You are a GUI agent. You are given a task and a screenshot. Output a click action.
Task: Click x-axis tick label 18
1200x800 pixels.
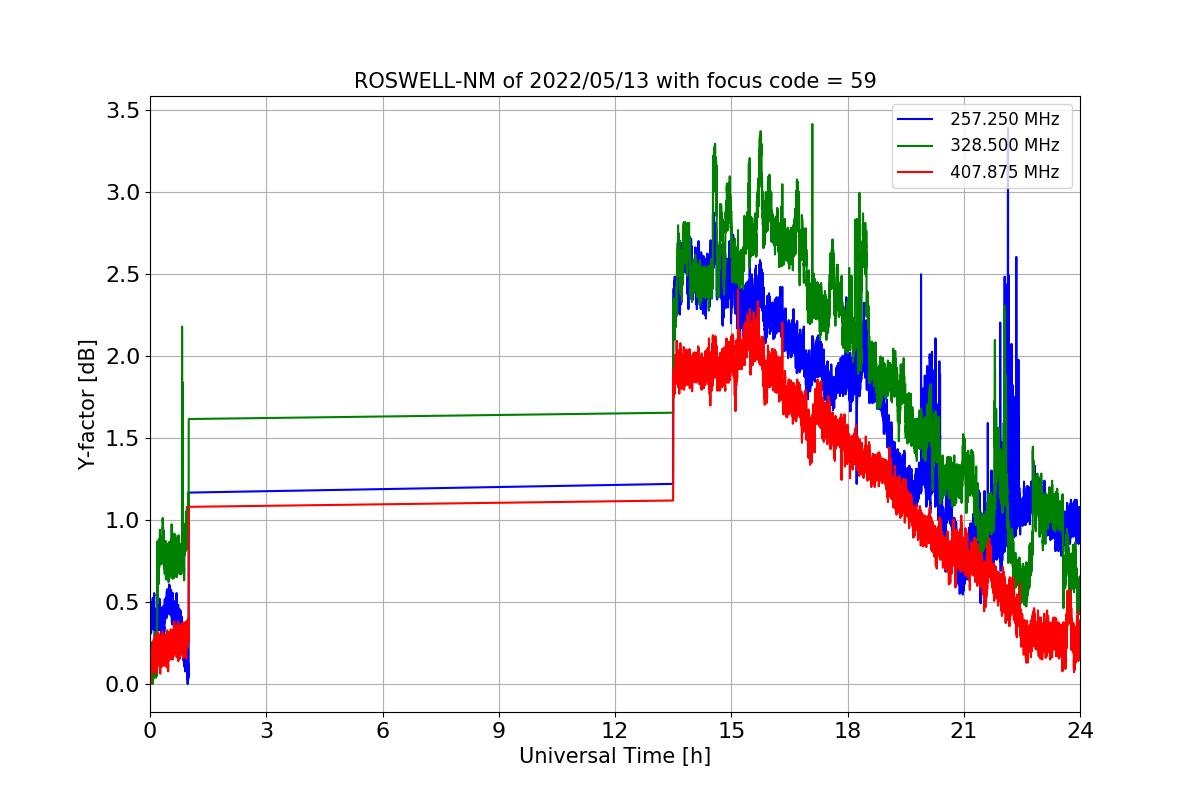847,730
